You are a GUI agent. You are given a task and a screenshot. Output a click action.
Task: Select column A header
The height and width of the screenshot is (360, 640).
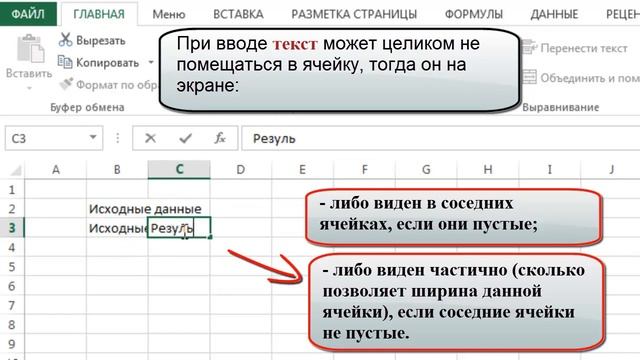click(x=56, y=169)
